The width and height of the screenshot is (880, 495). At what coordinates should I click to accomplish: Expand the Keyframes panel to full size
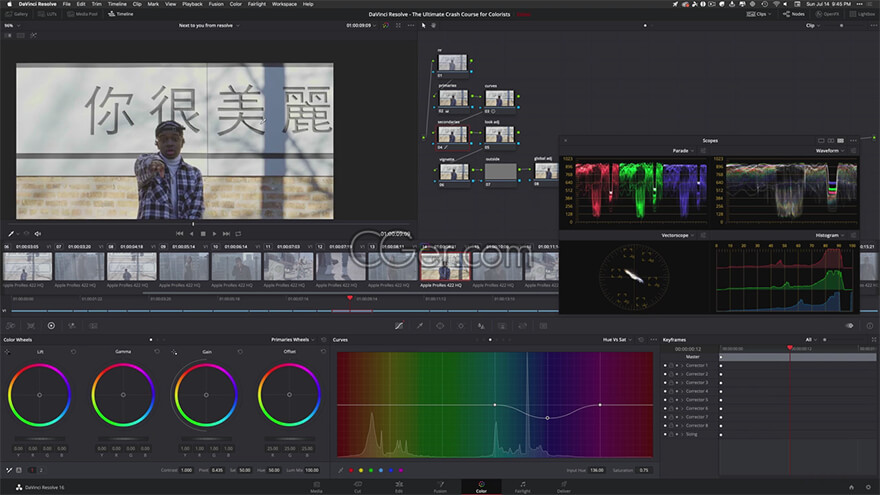(873, 340)
